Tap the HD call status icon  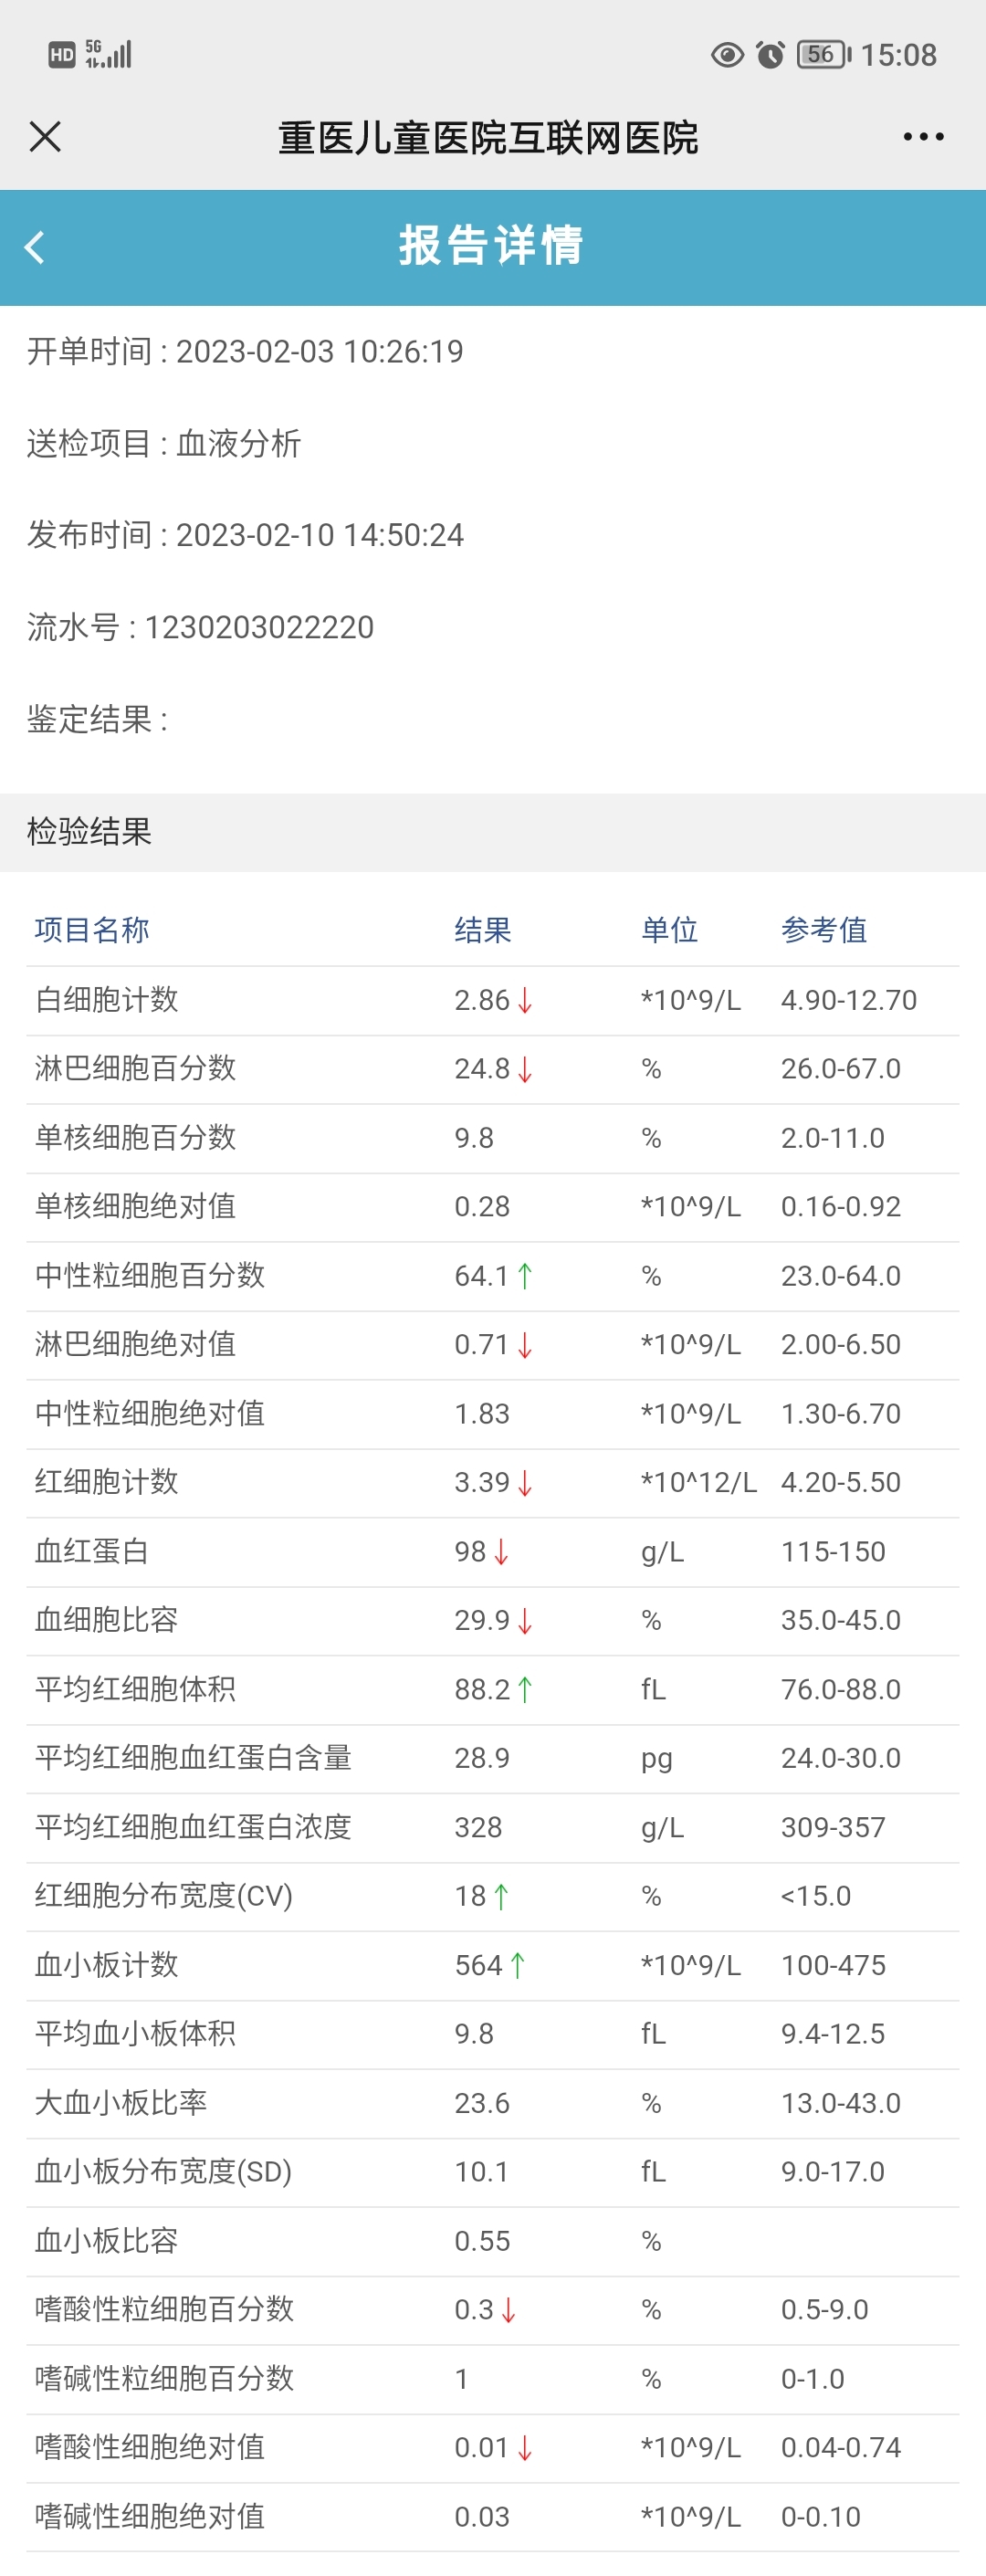(62, 54)
